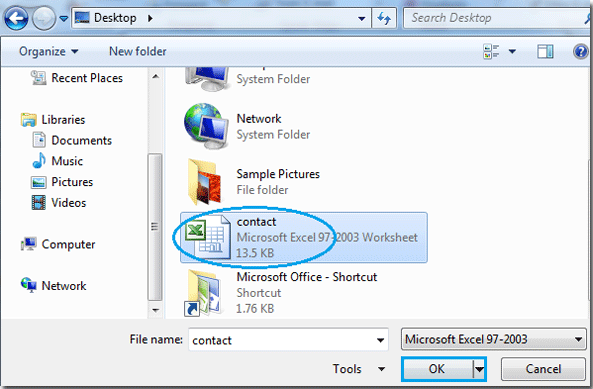Click the large Network globe icon in file list
The width and height of the screenshot is (593, 389).
pos(206,126)
